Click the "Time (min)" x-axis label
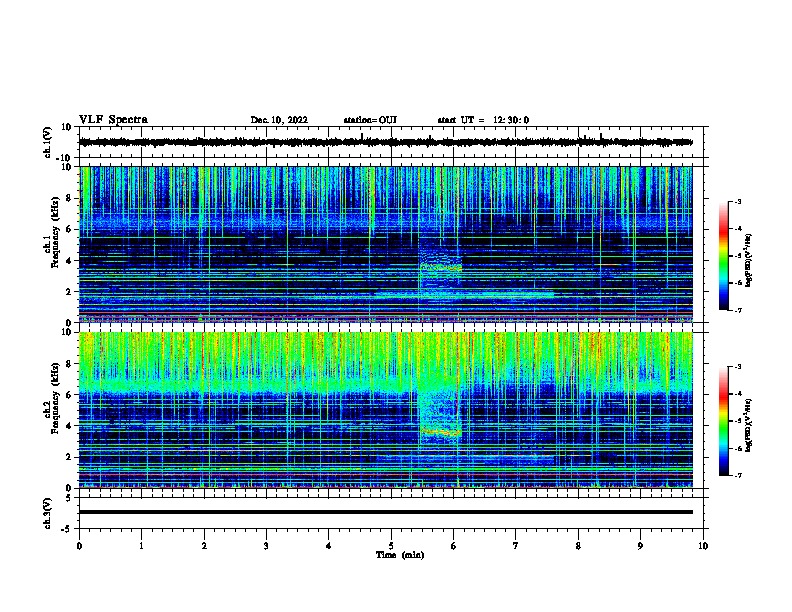The height and width of the screenshot is (612, 792). coord(400,555)
